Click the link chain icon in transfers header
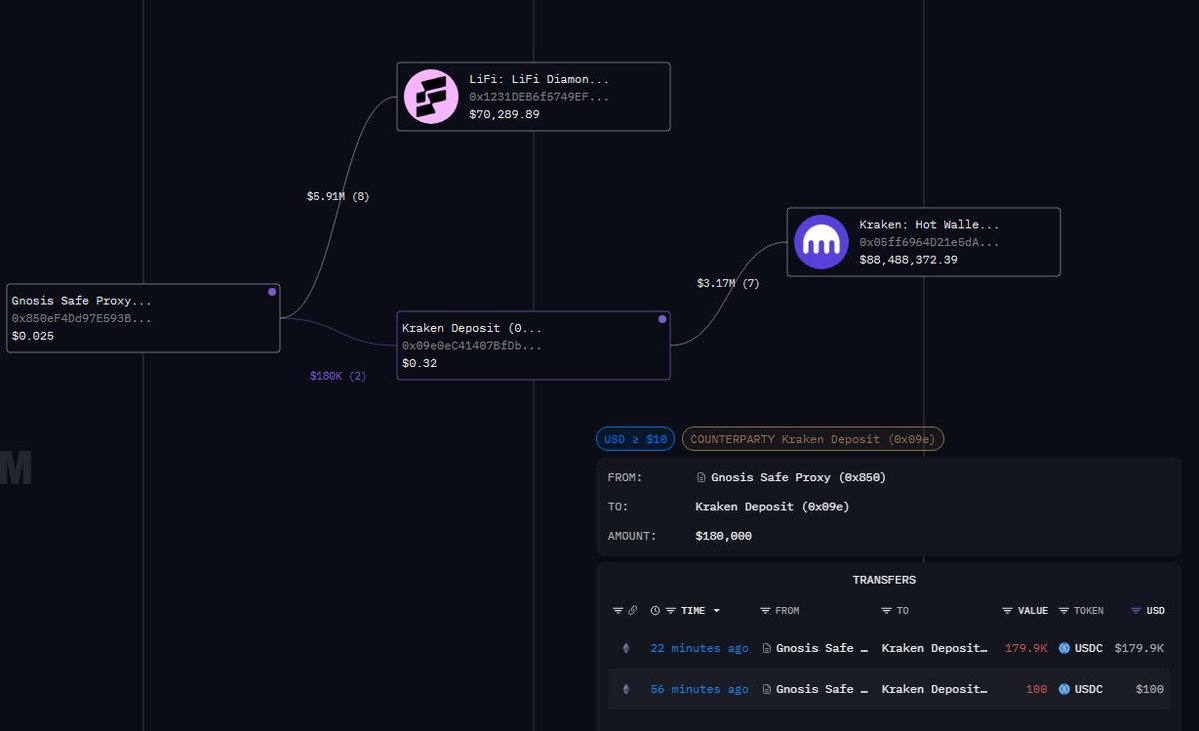Image resolution: width=1199 pixels, height=731 pixels. (x=632, y=610)
